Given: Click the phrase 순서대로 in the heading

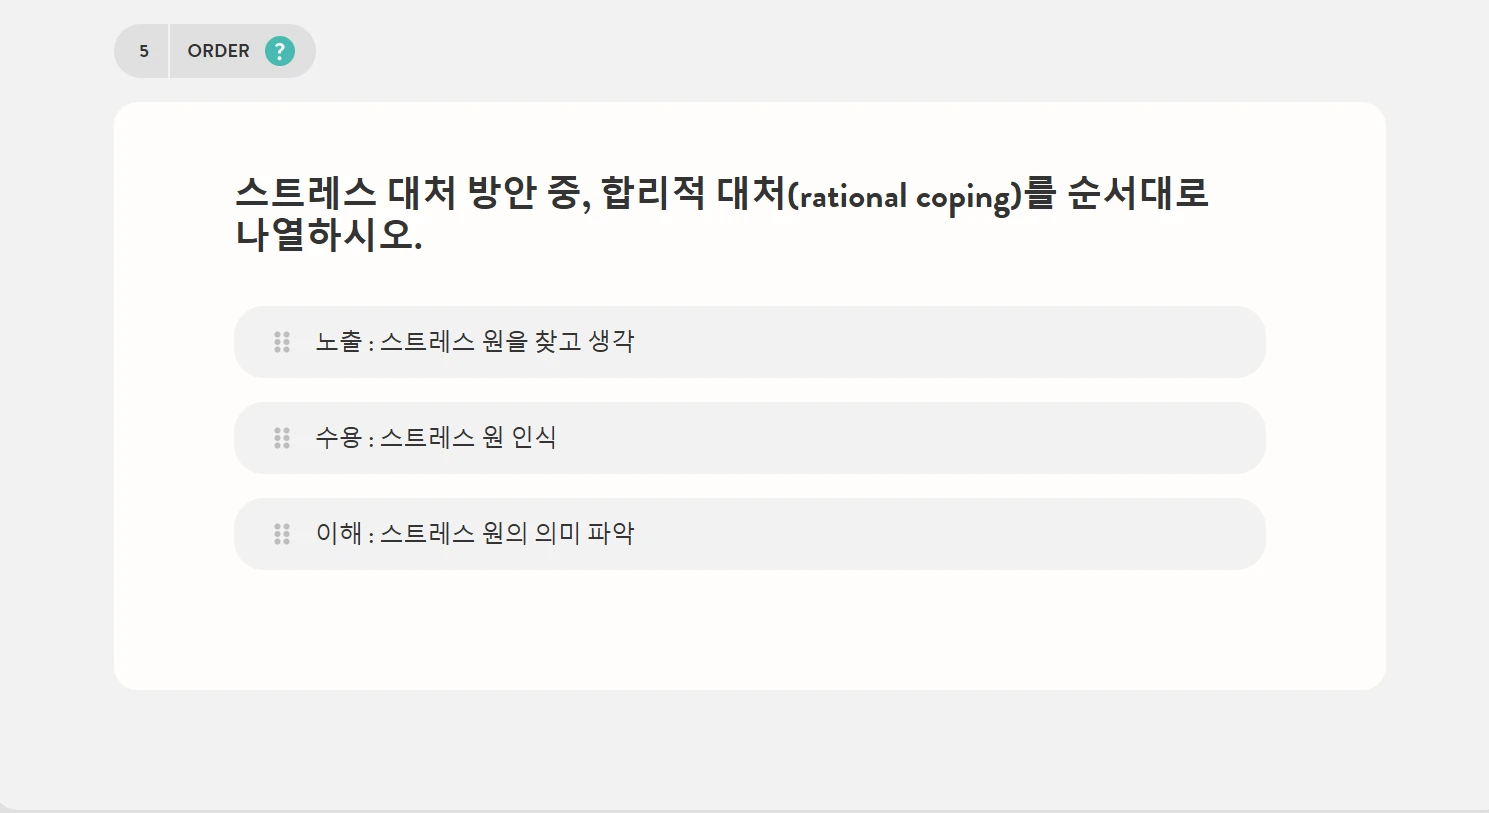Looking at the screenshot, I should click(1138, 193).
